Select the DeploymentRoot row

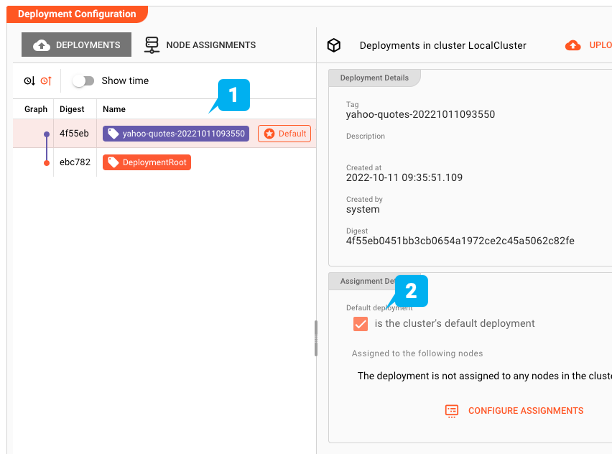pos(147,162)
